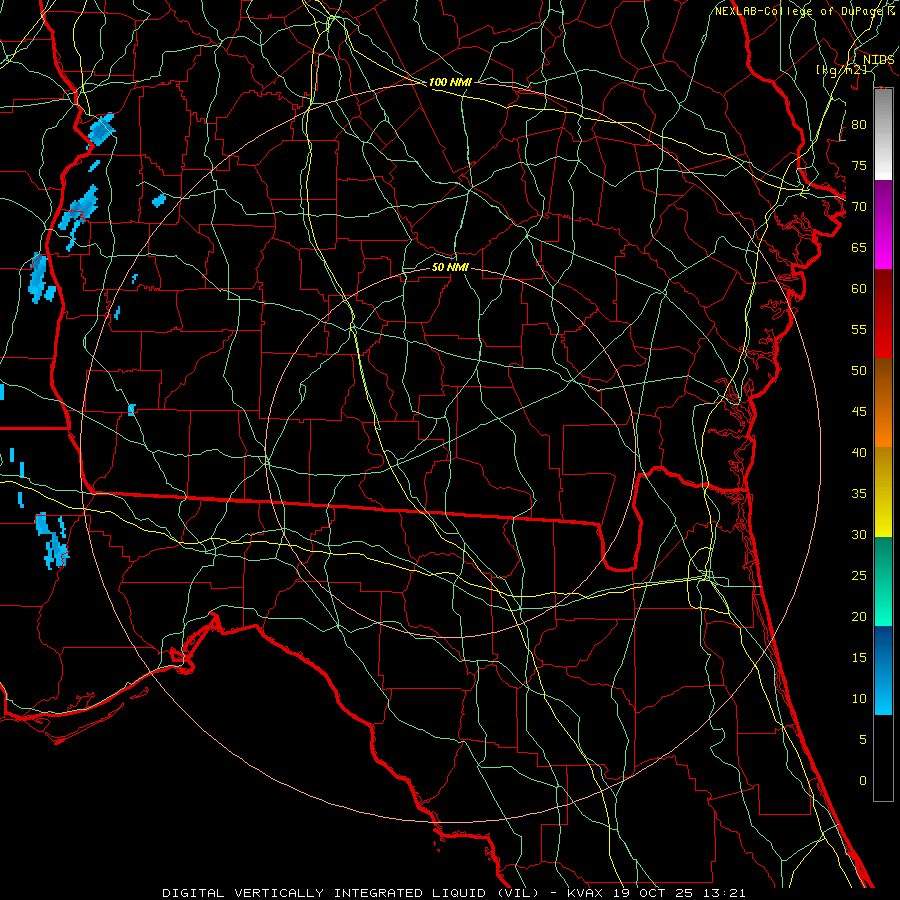900x900 pixels.
Task: Click the "75" value on the scale
Action: point(859,166)
